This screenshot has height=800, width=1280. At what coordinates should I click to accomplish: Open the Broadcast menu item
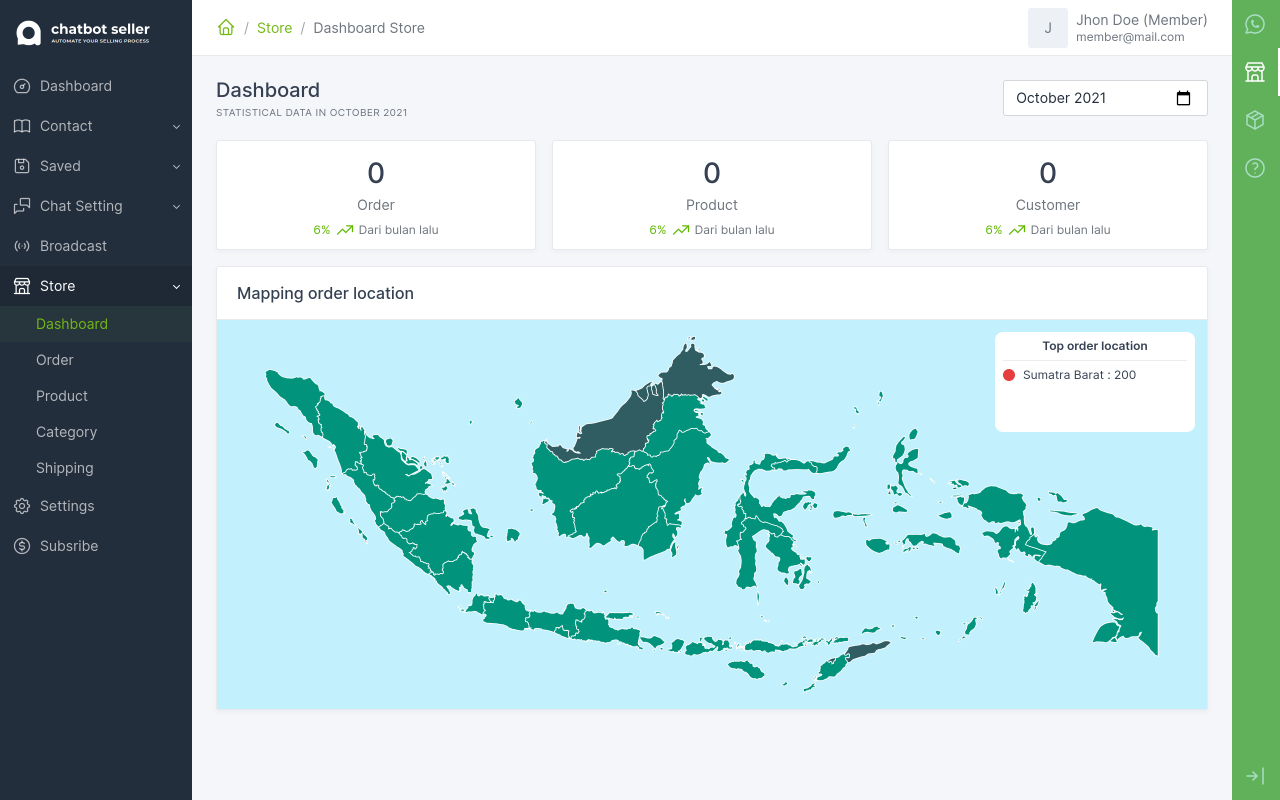click(x=96, y=246)
